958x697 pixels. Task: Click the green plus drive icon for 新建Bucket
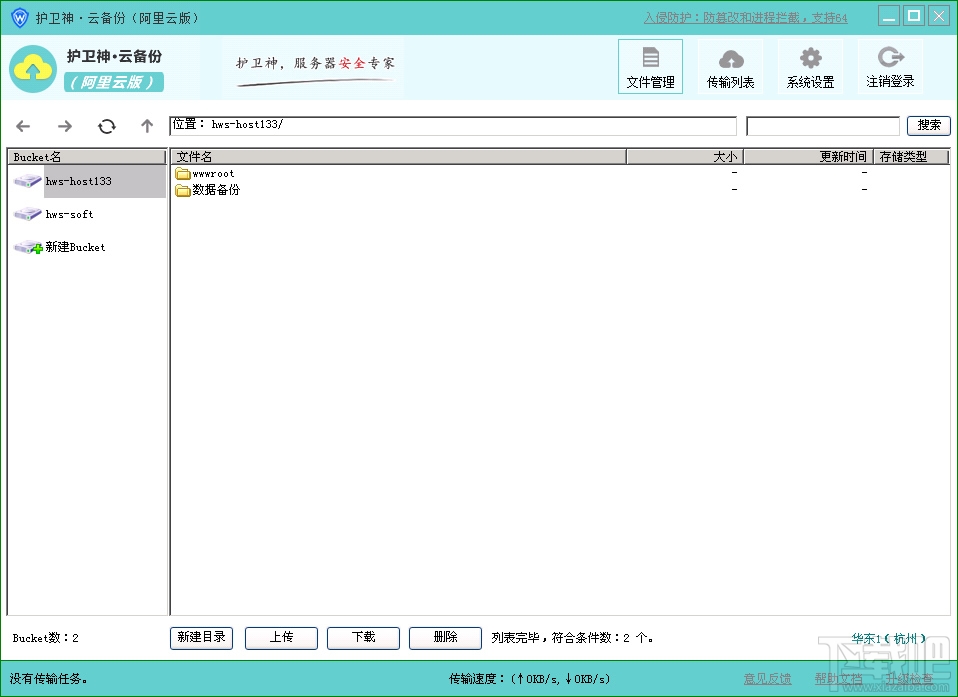coord(27,247)
